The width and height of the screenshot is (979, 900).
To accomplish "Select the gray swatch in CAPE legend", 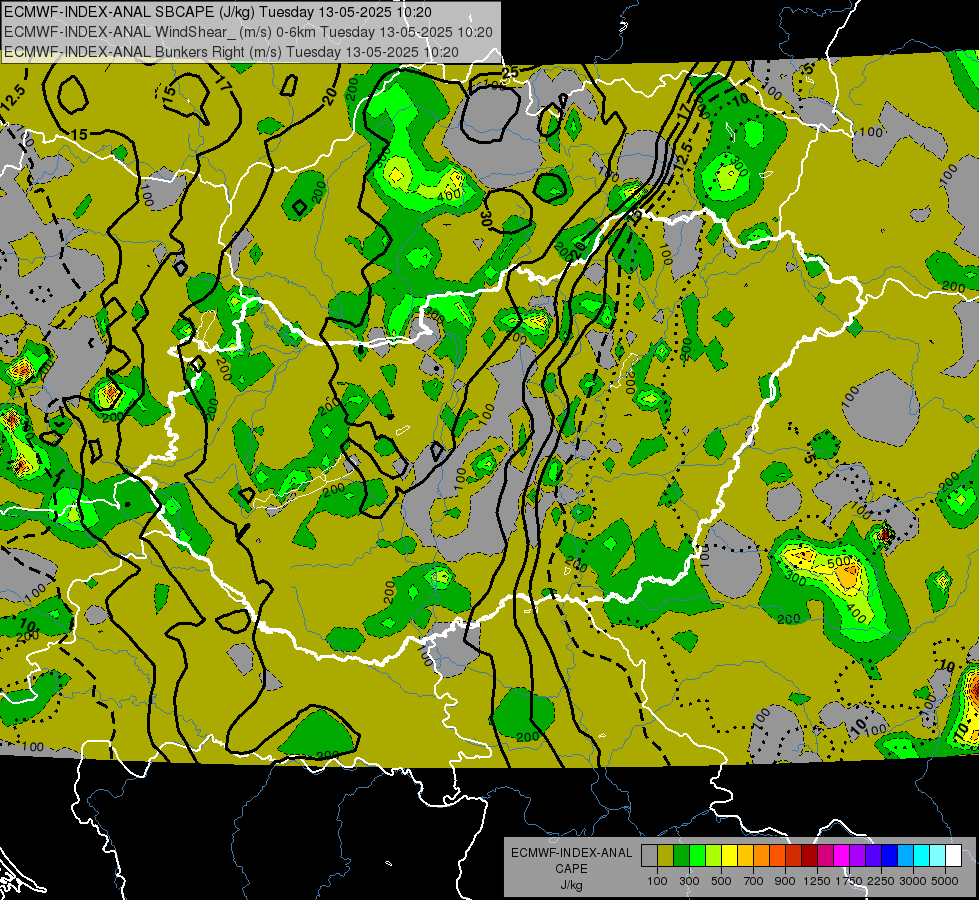I will [649, 855].
